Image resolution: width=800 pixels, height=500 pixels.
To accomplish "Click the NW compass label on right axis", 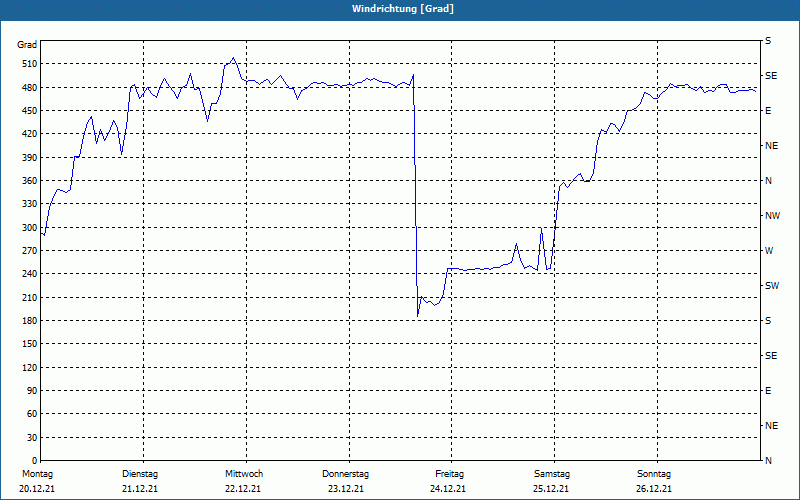I will [x=772, y=216].
